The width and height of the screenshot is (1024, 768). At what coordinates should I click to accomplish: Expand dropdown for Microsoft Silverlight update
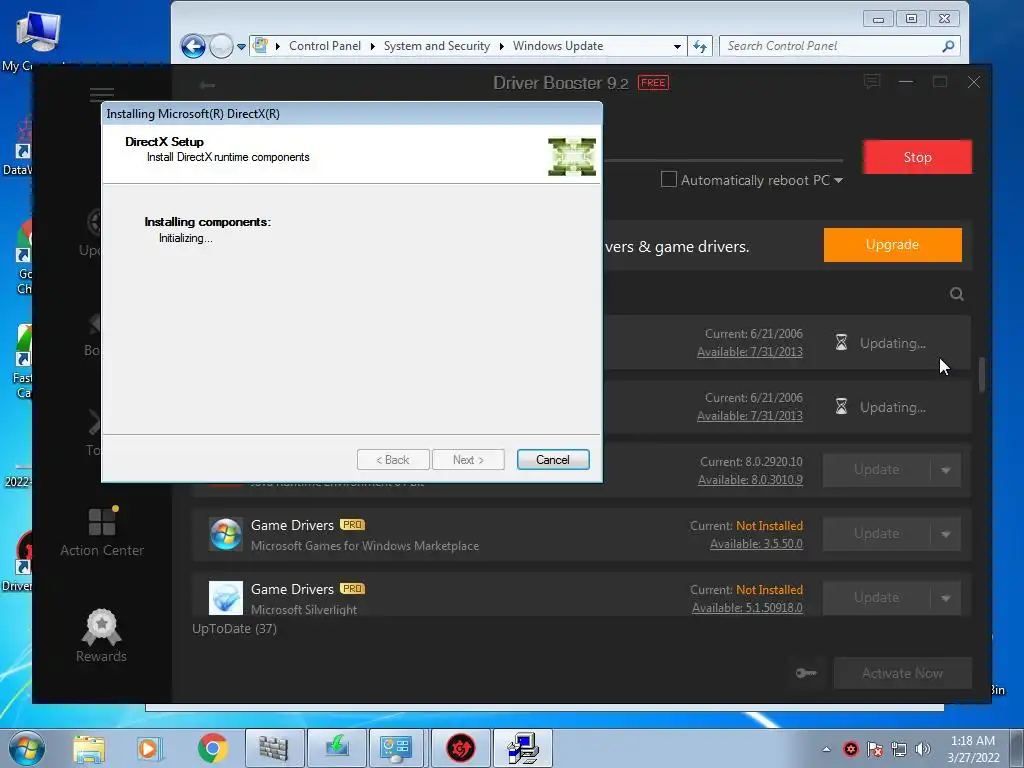946,598
